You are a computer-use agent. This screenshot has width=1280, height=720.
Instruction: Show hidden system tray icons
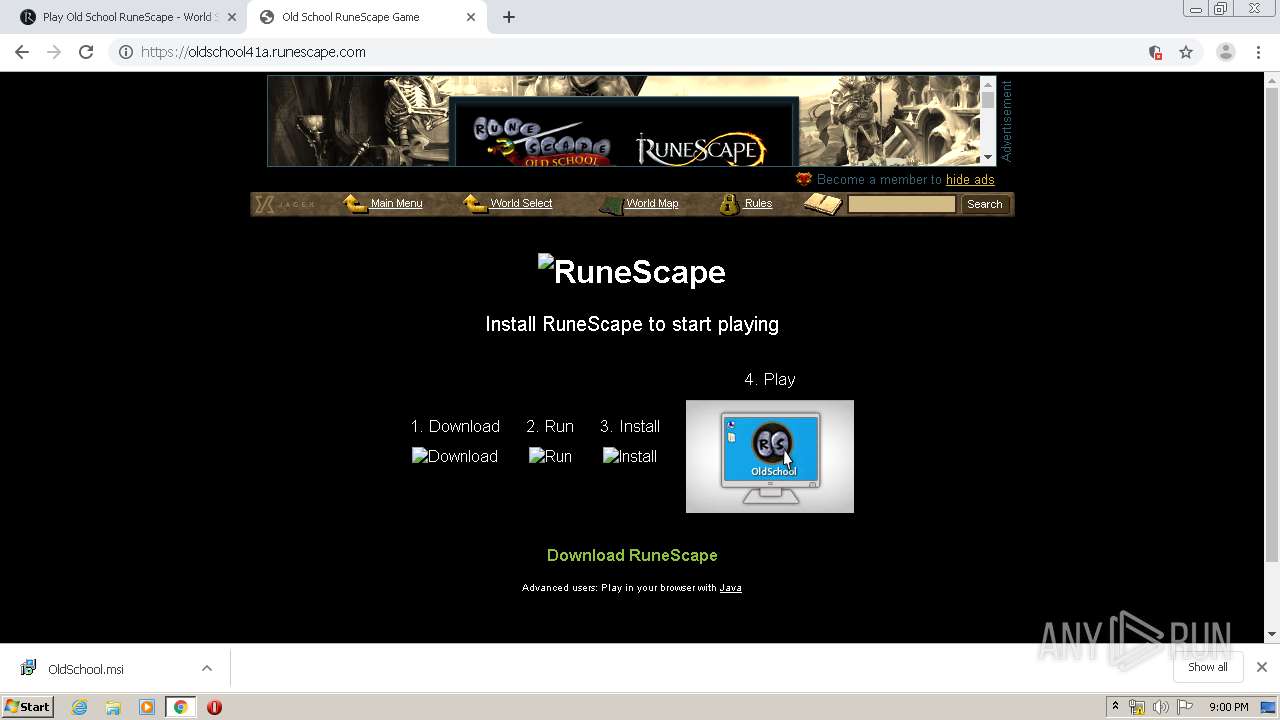point(1115,707)
